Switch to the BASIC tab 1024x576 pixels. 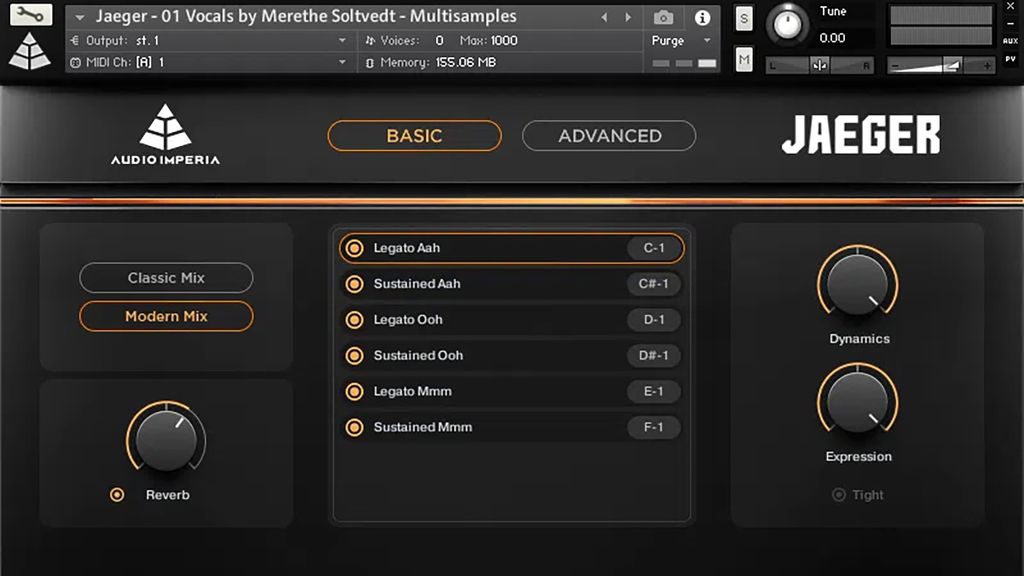click(x=415, y=136)
